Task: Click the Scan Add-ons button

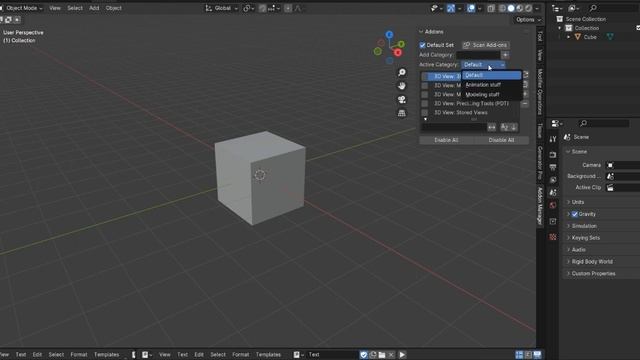Action: pyautogui.click(x=485, y=45)
